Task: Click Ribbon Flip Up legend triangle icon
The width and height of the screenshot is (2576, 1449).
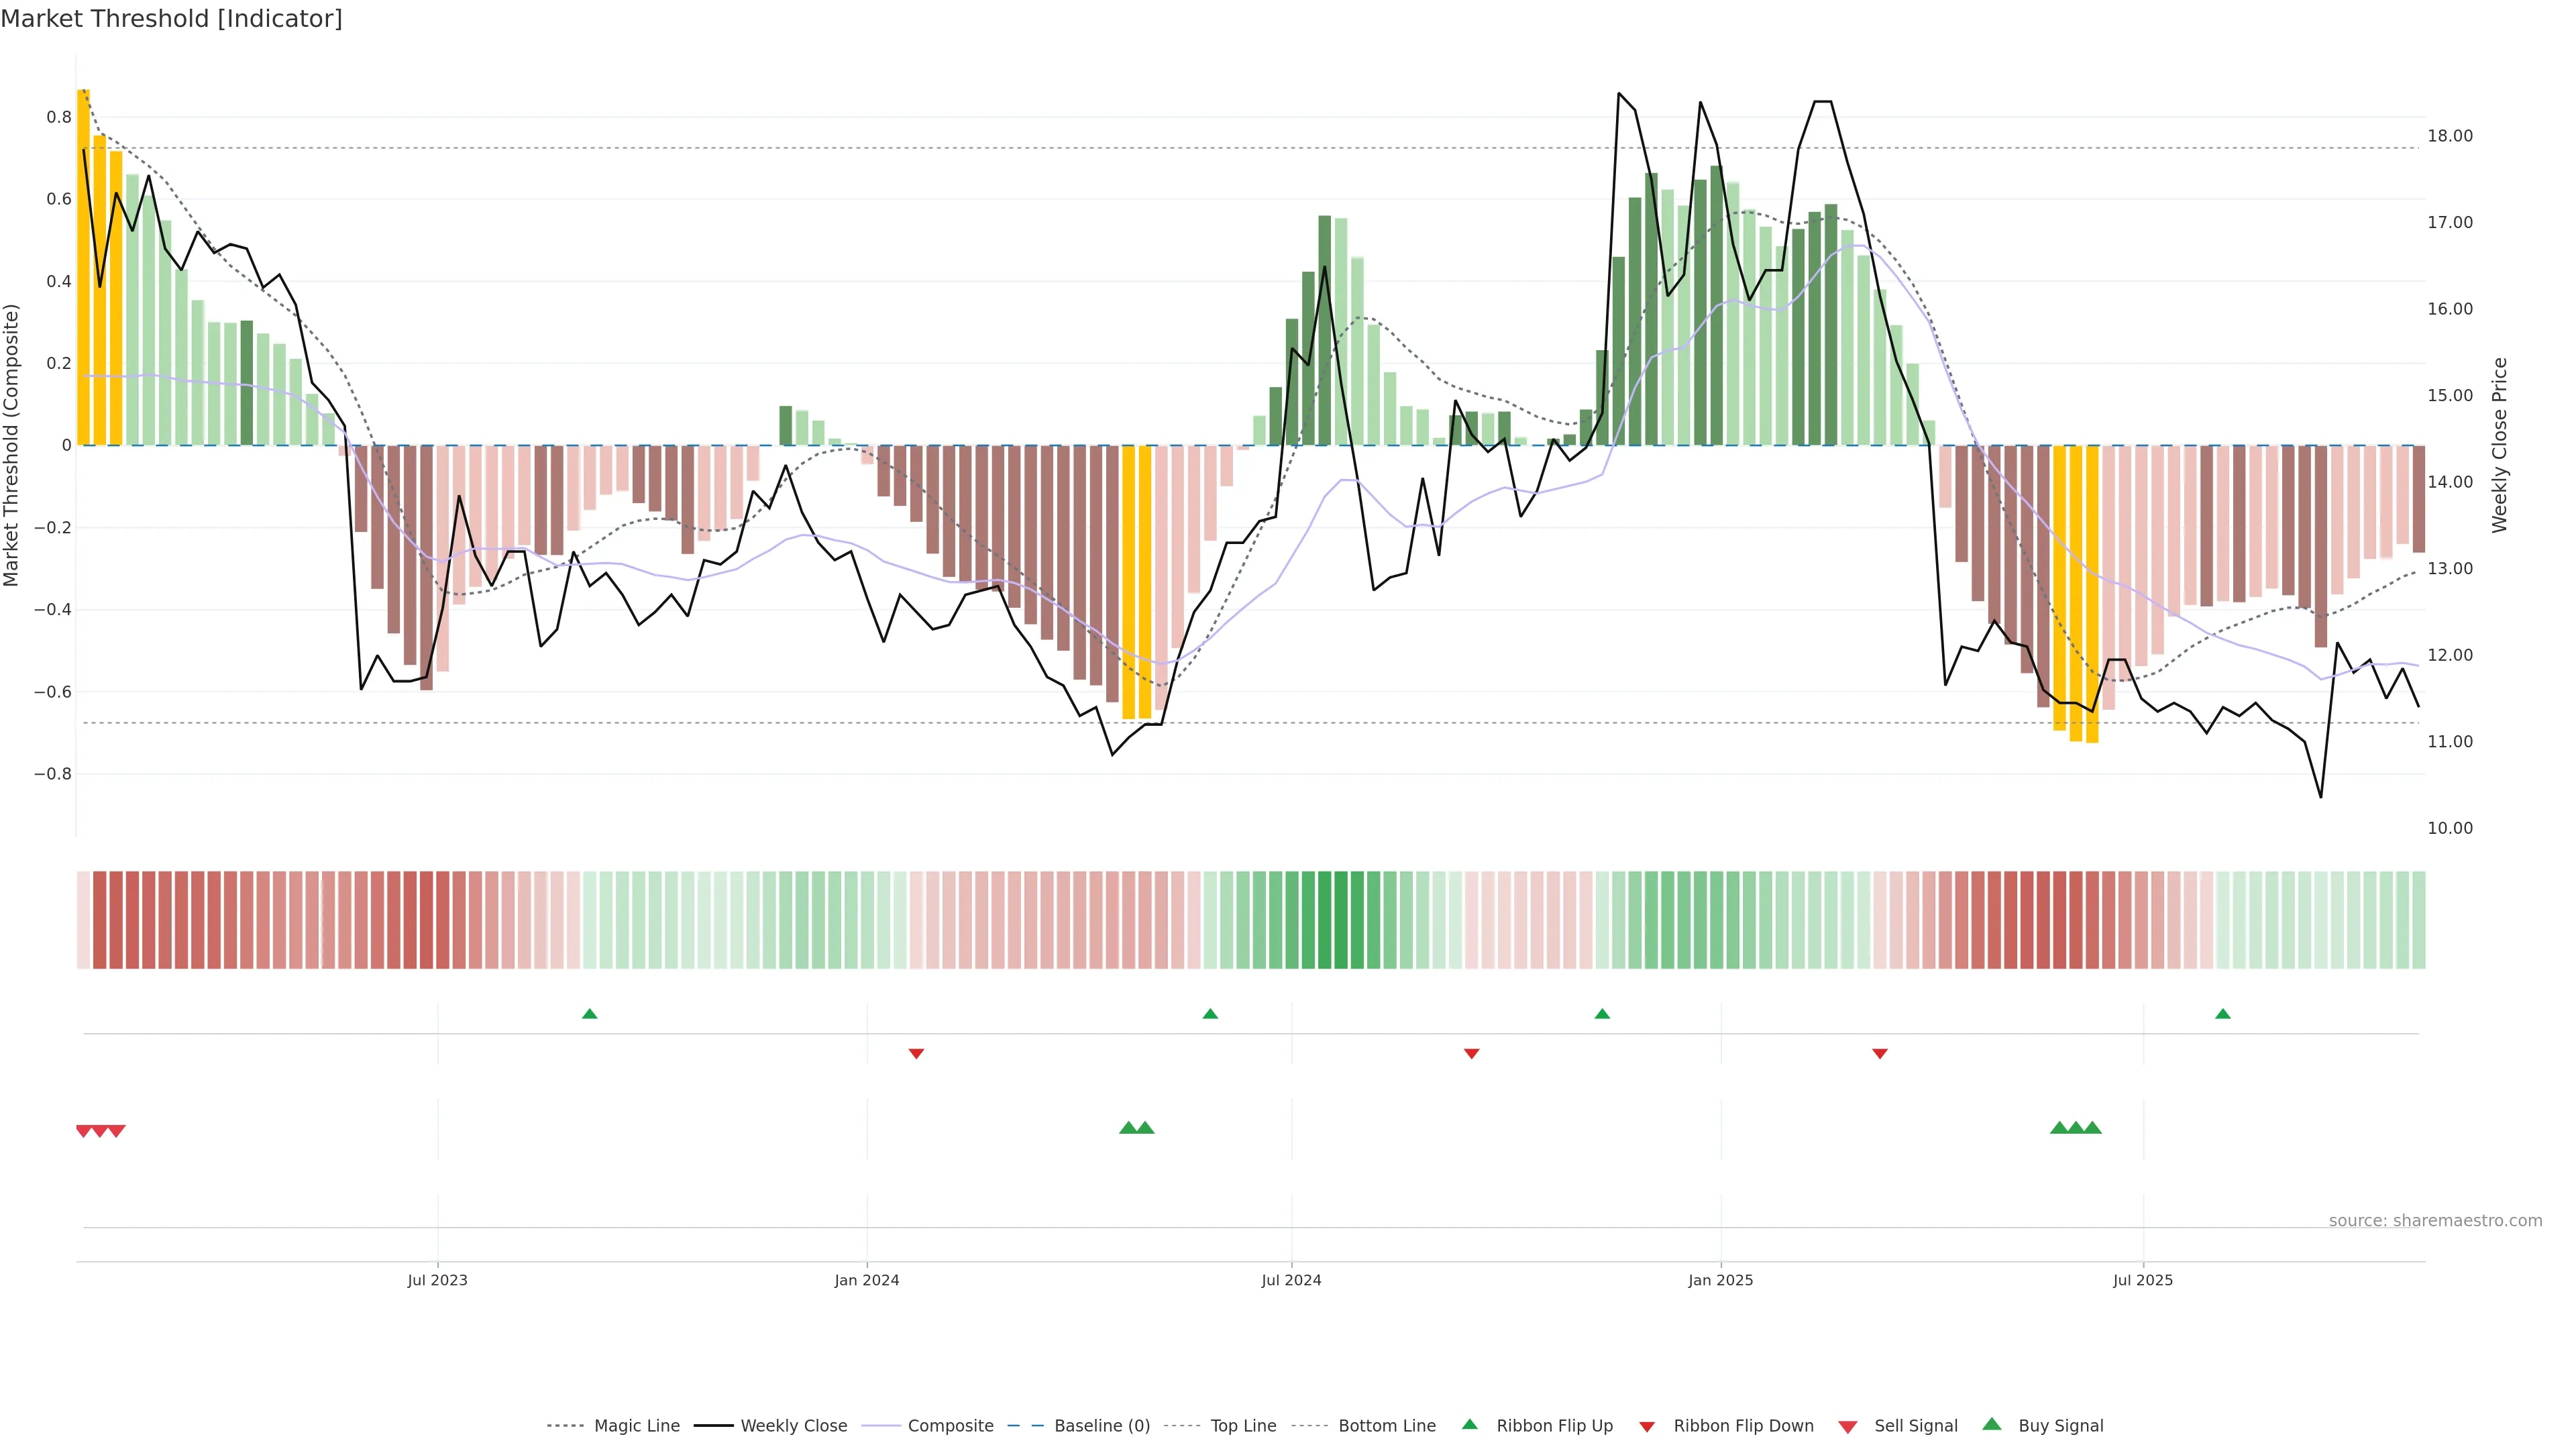Action: (x=1469, y=1424)
